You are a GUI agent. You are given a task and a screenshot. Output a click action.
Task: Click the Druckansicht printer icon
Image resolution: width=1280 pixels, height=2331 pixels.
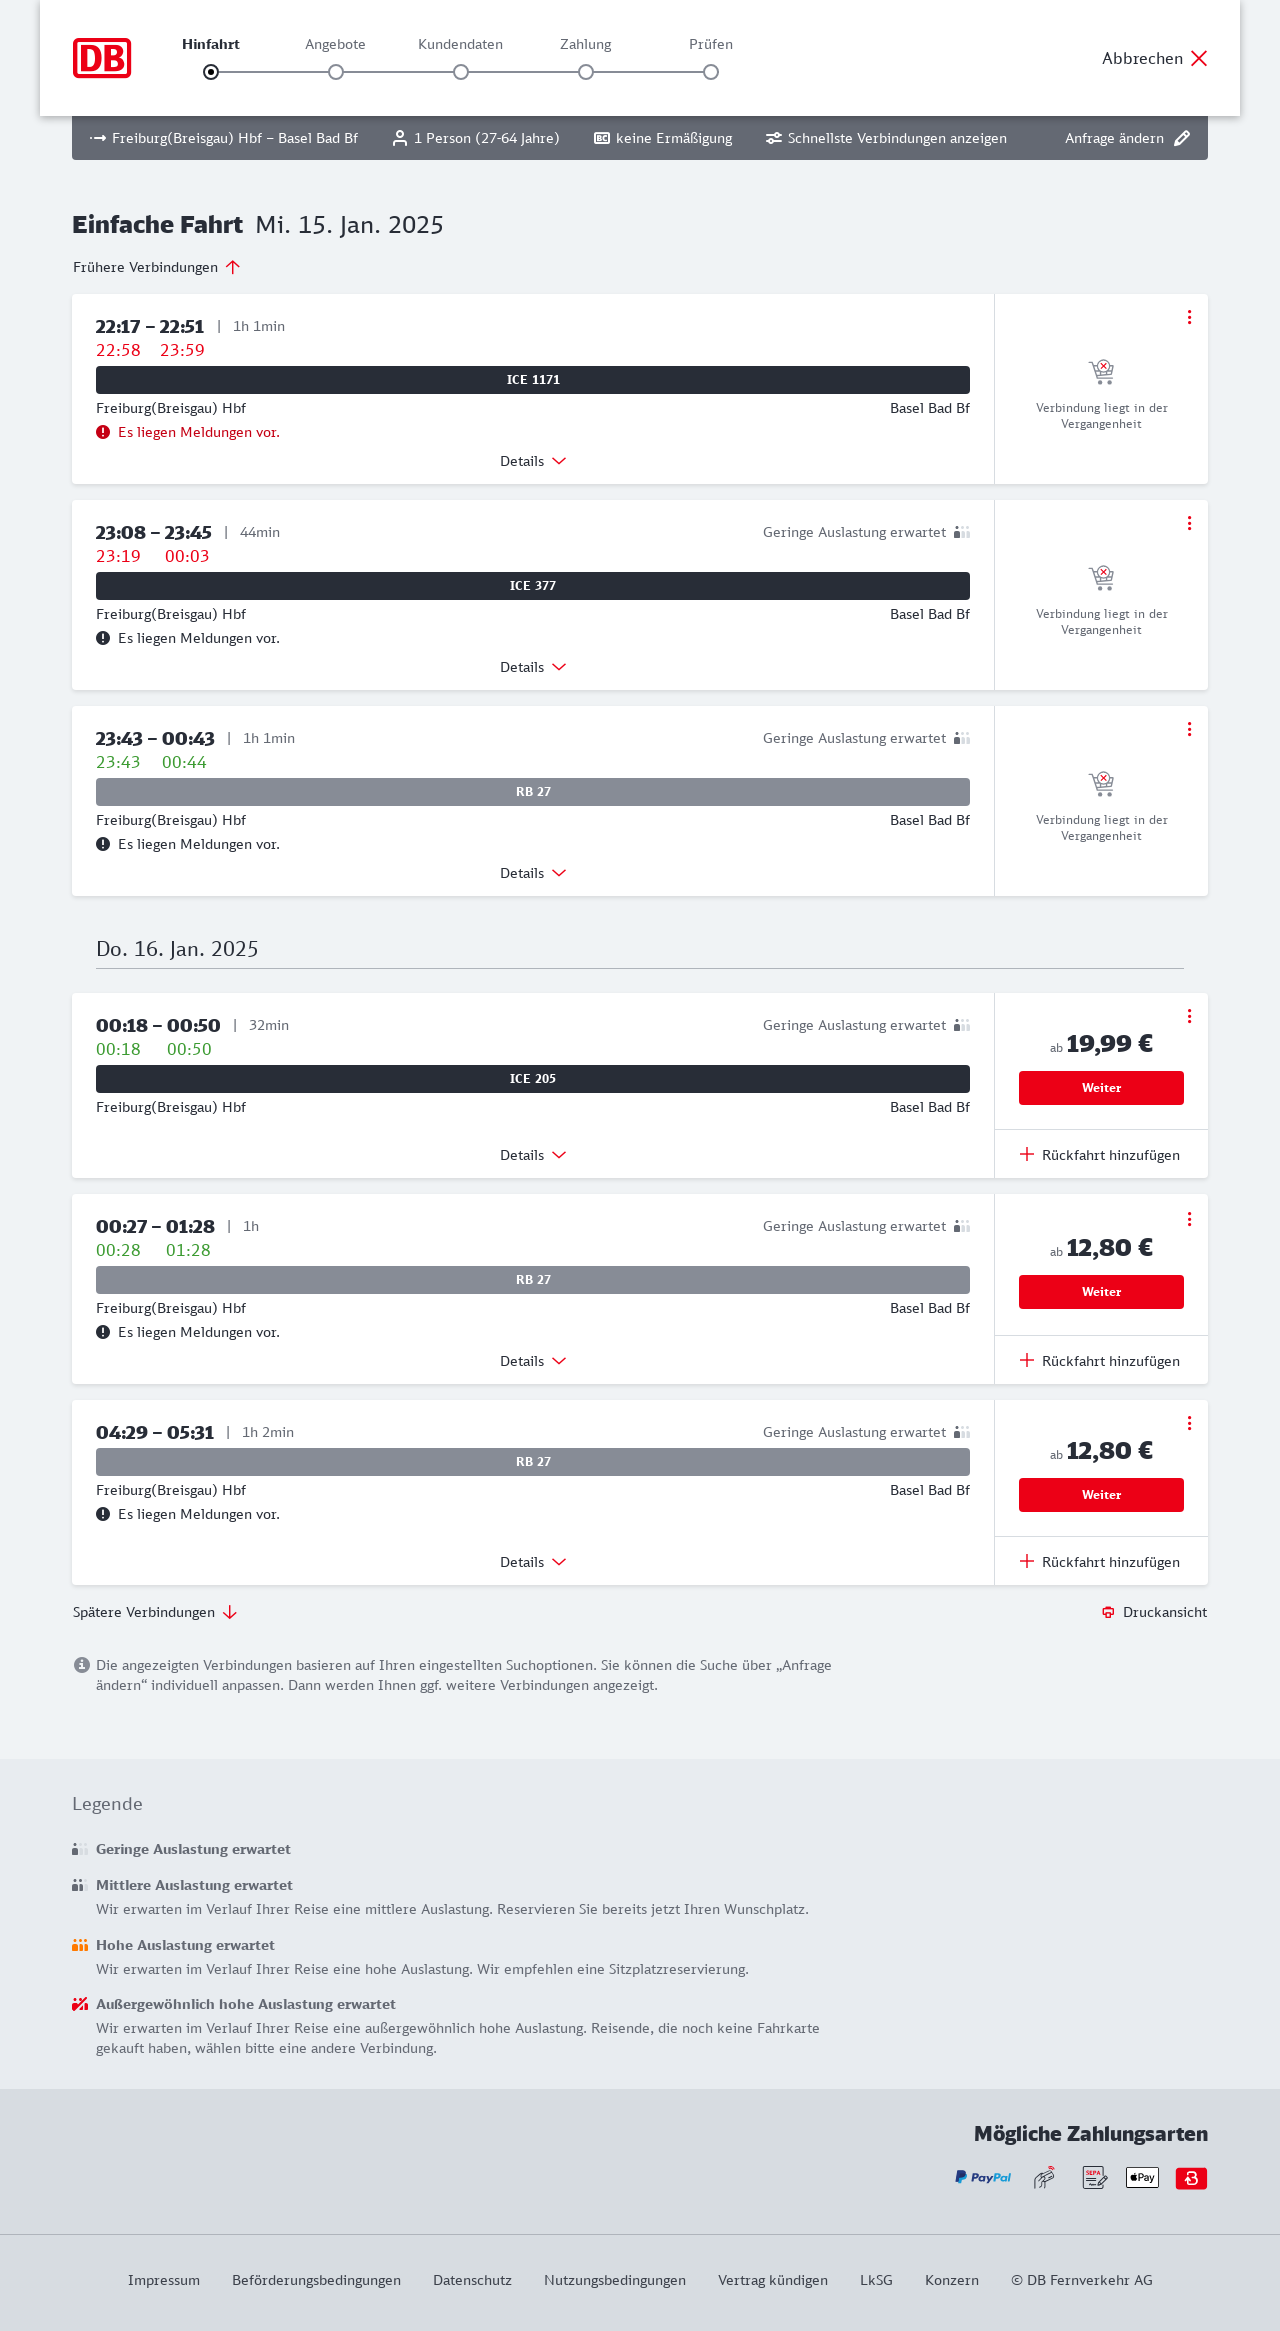coord(1108,1612)
